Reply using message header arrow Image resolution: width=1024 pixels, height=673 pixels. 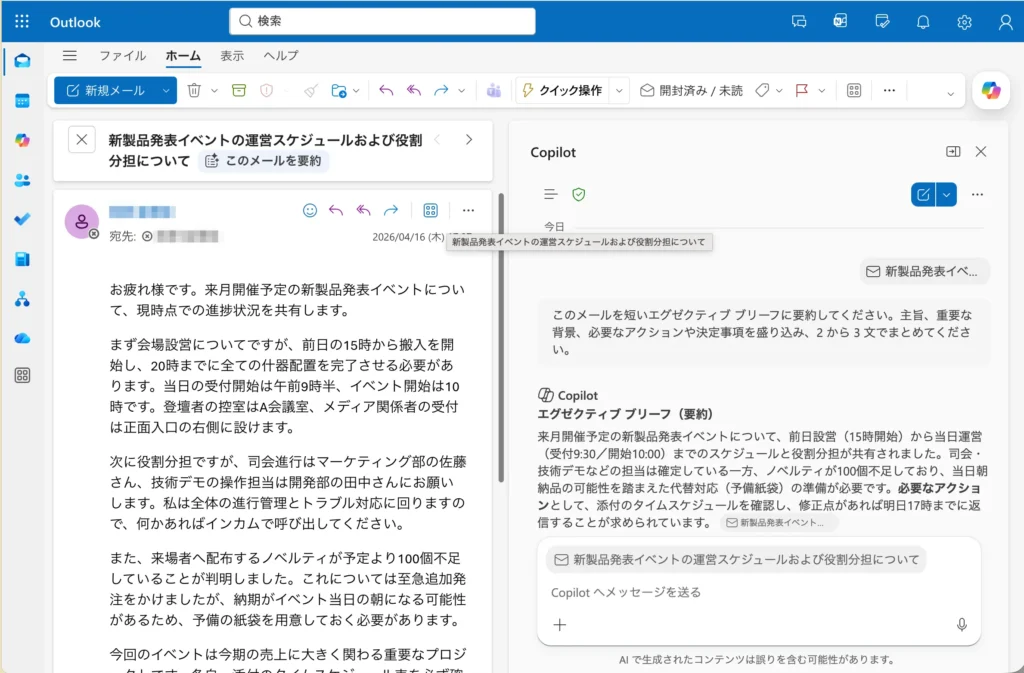(x=336, y=210)
